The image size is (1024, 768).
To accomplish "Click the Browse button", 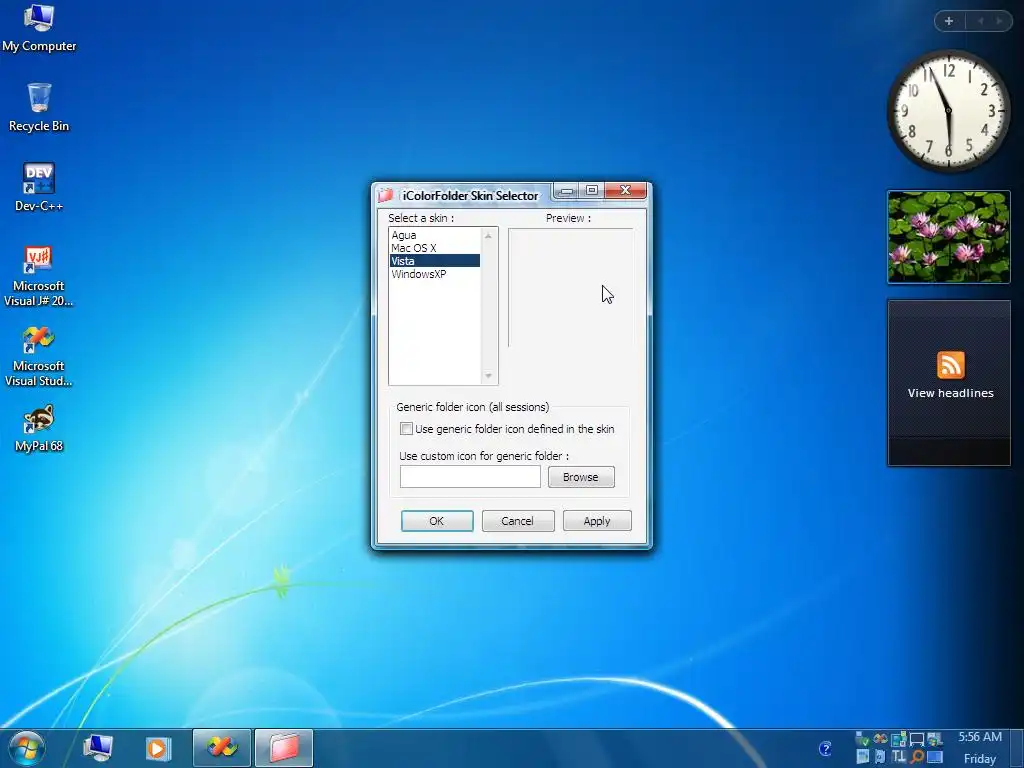I will click(x=581, y=477).
